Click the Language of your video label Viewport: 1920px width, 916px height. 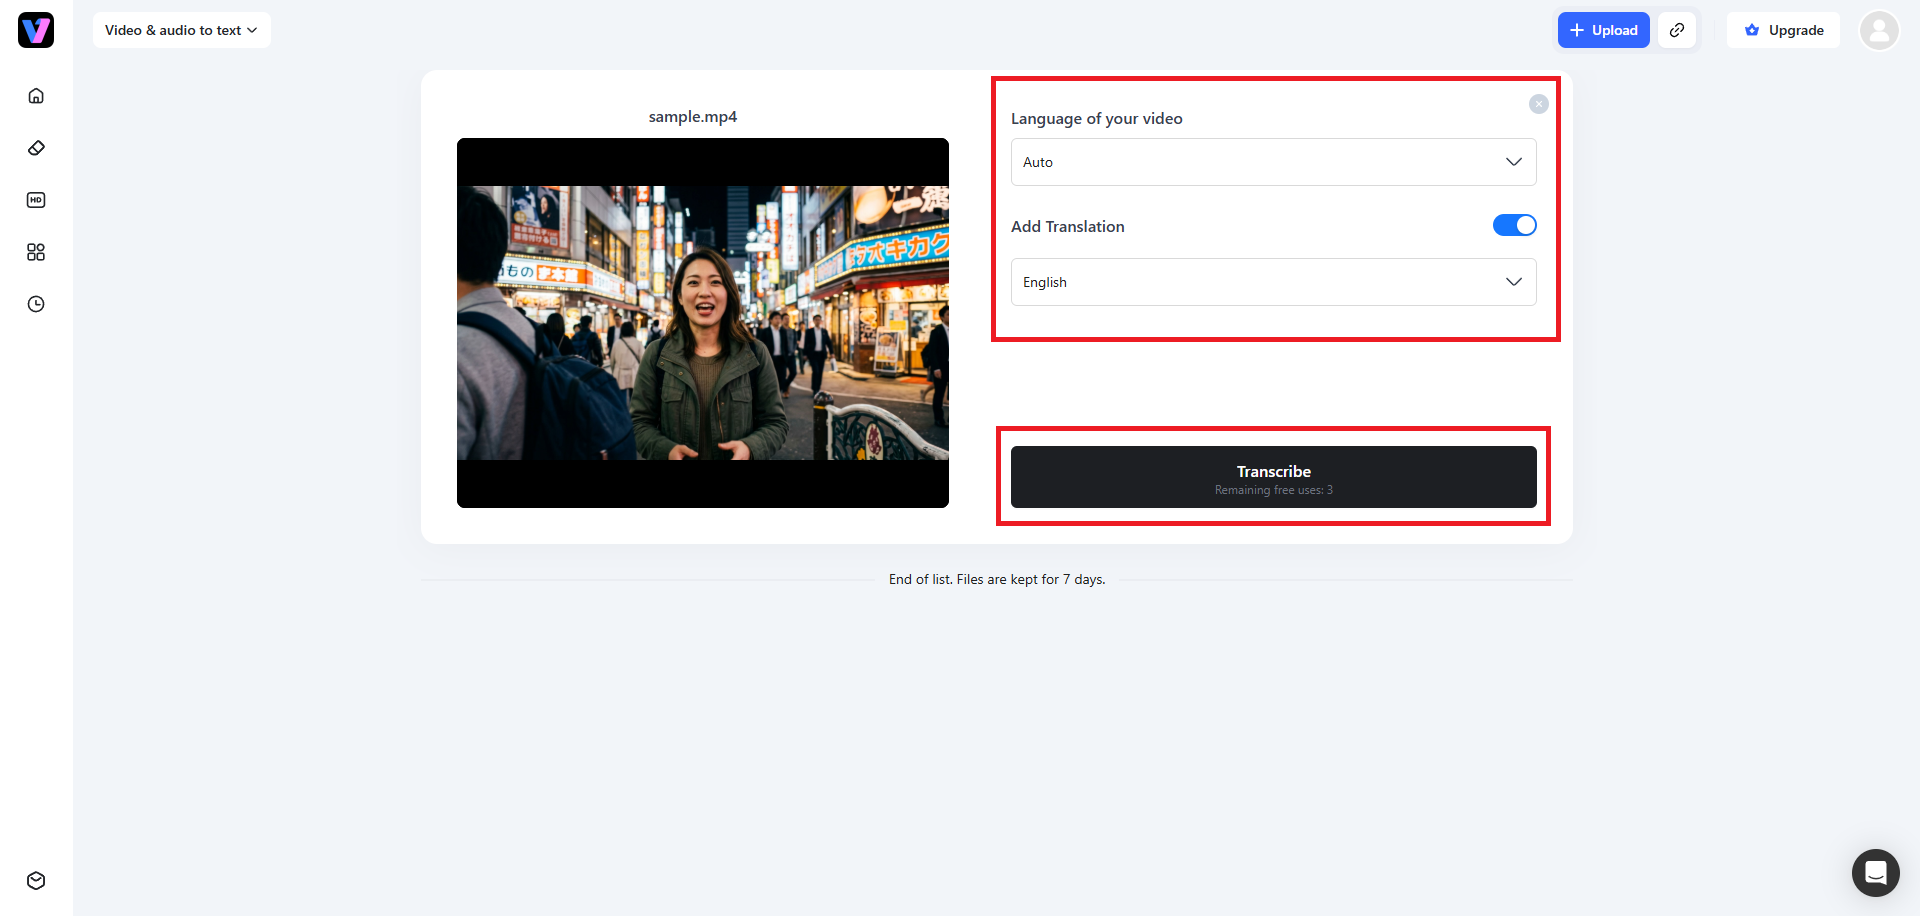(x=1096, y=119)
